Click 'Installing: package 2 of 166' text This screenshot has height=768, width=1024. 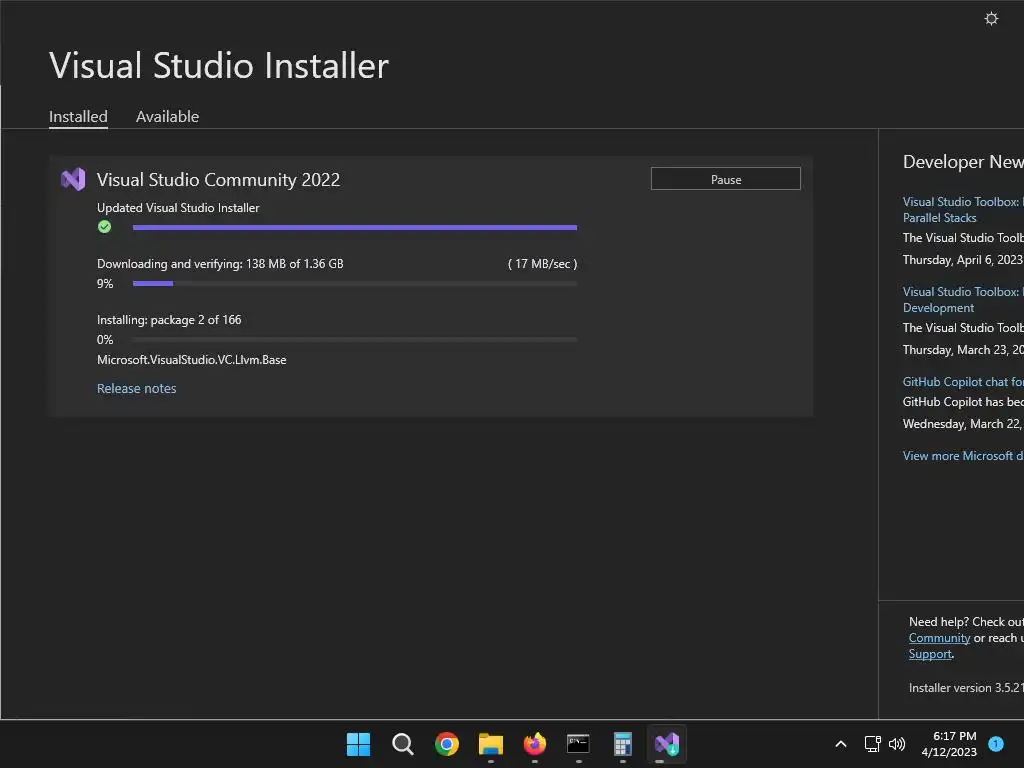click(x=169, y=320)
